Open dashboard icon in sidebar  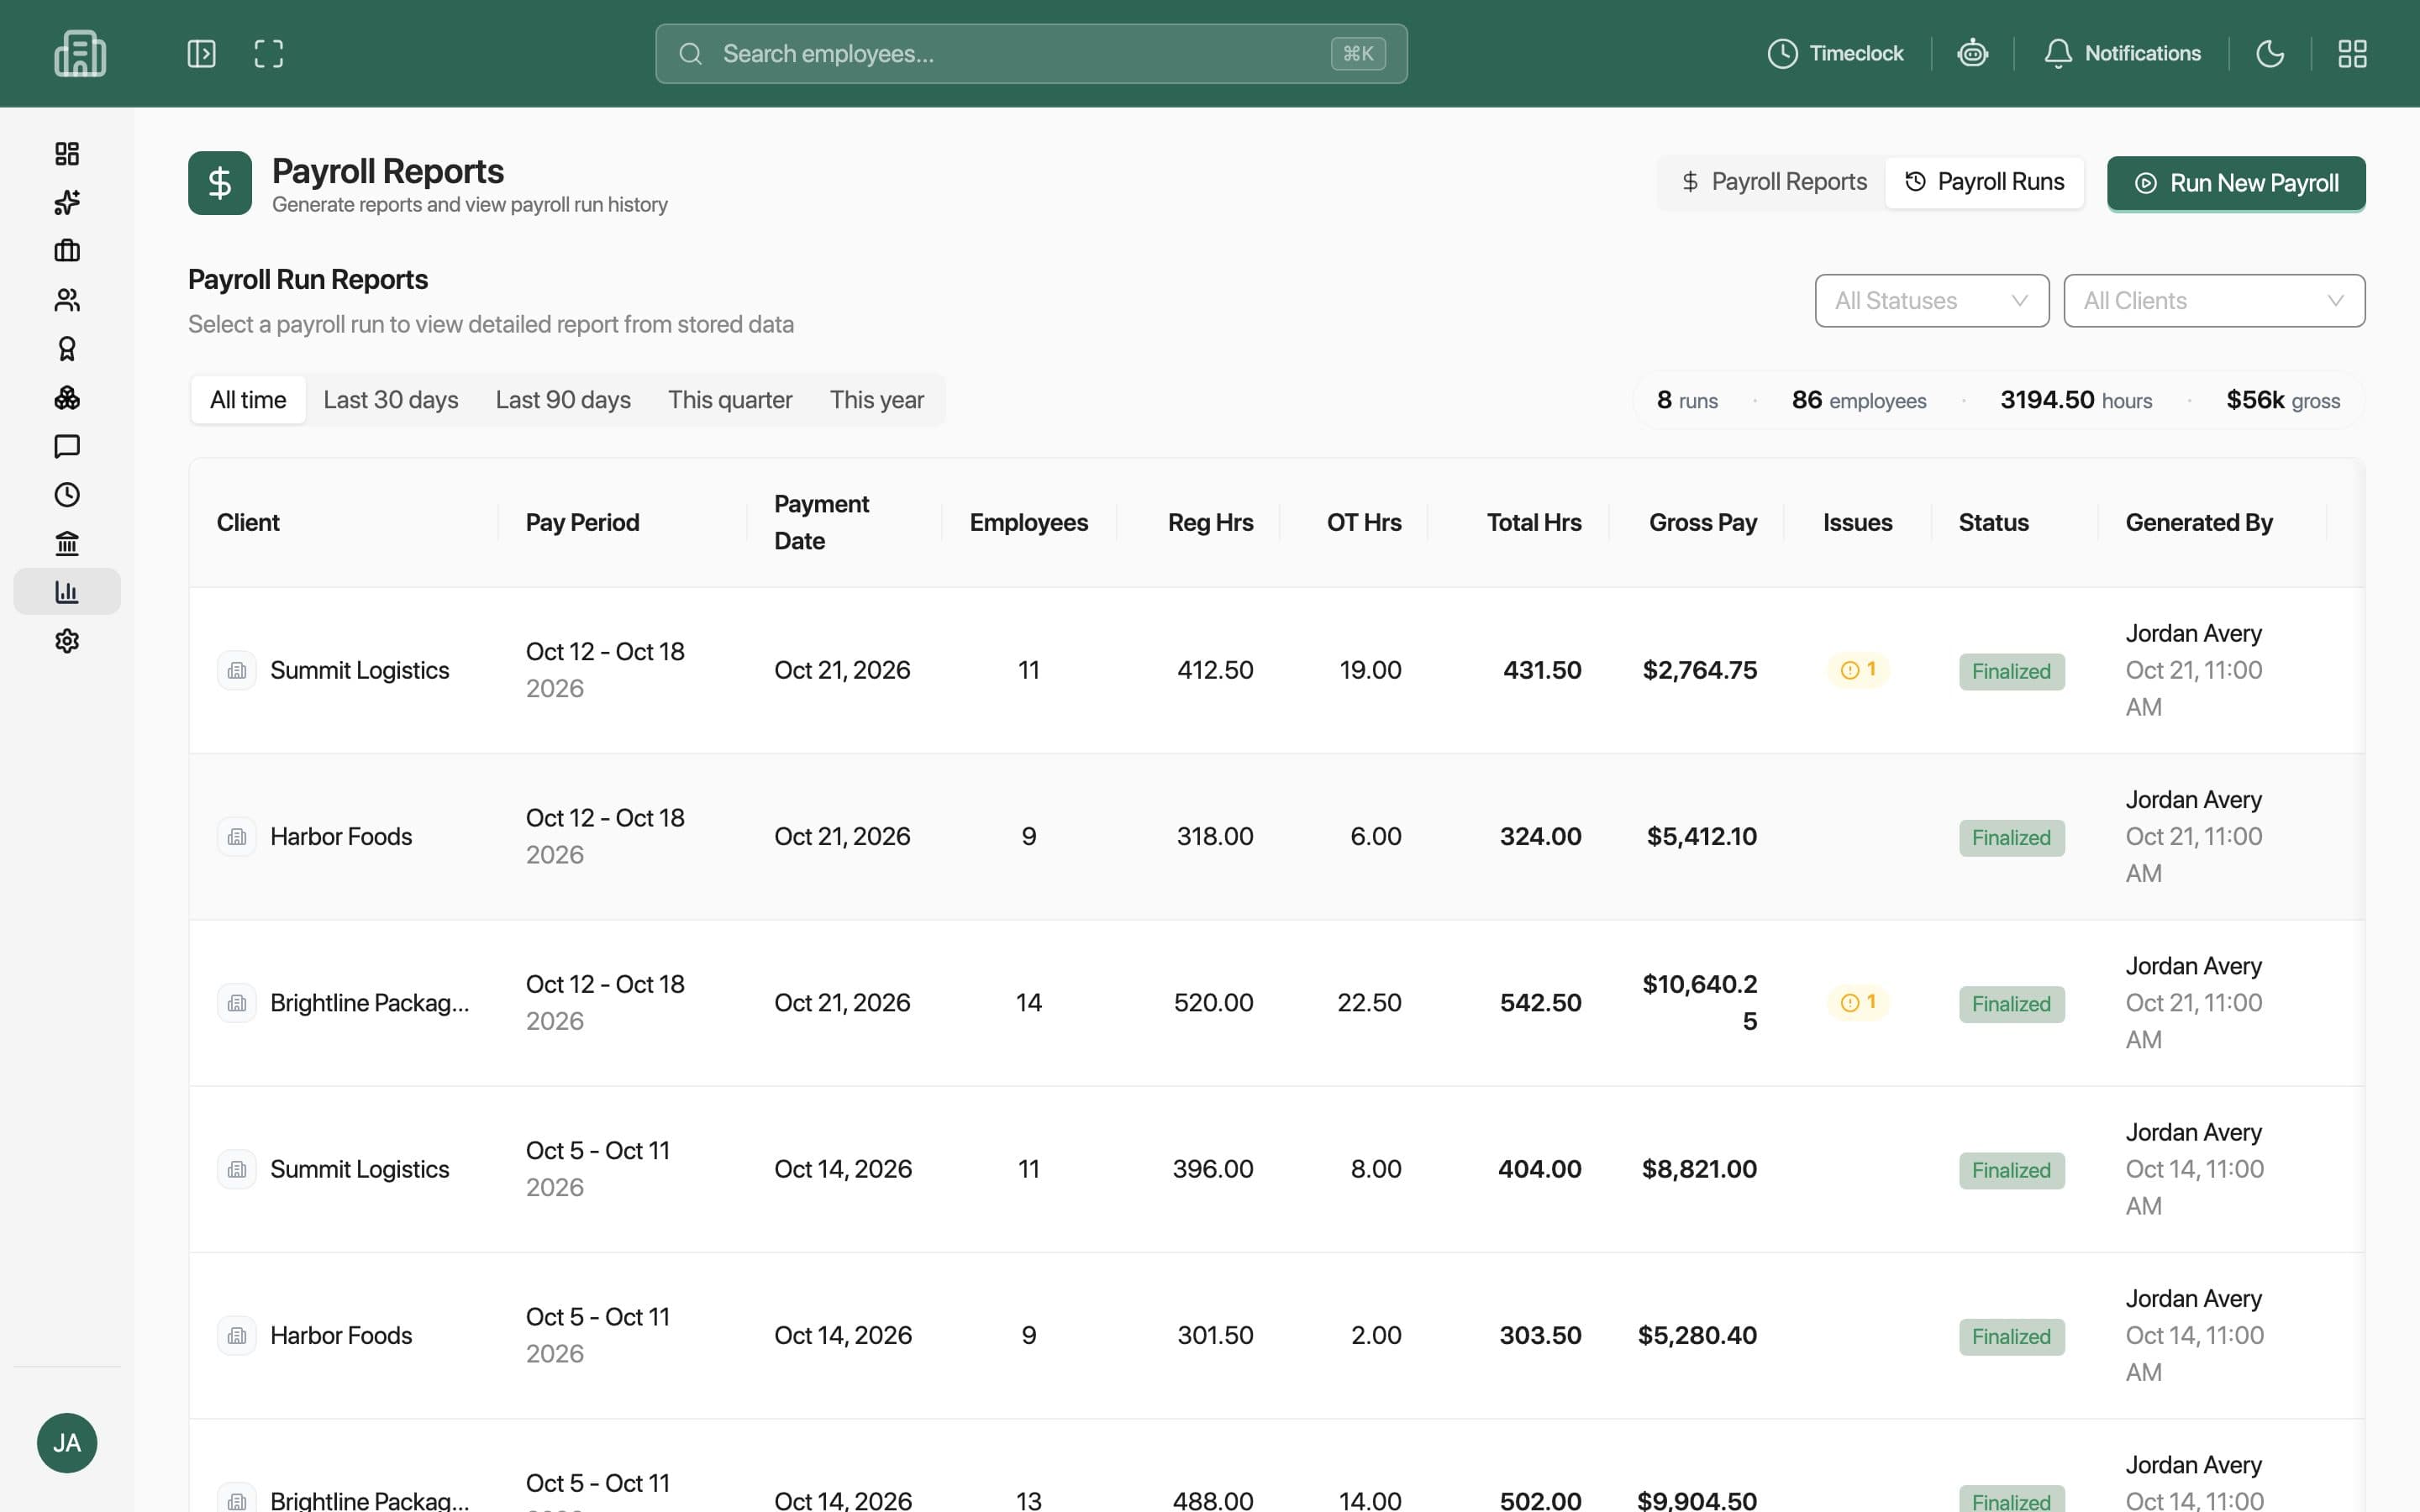67,153
